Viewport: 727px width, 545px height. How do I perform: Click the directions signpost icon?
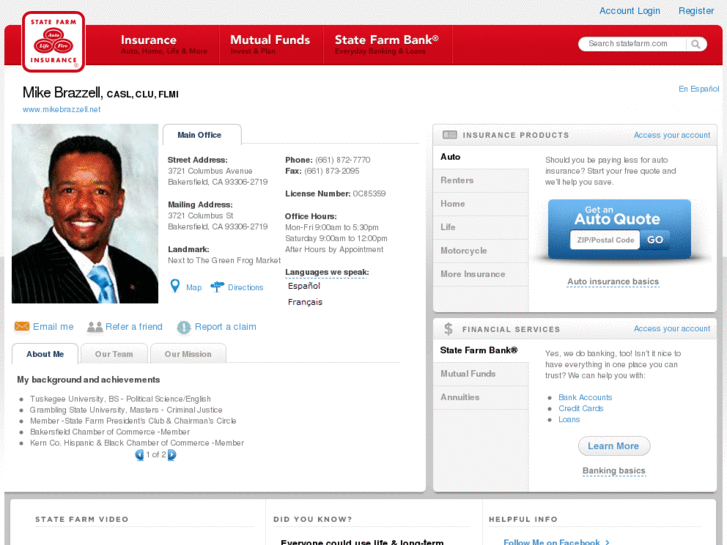pos(217,287)
